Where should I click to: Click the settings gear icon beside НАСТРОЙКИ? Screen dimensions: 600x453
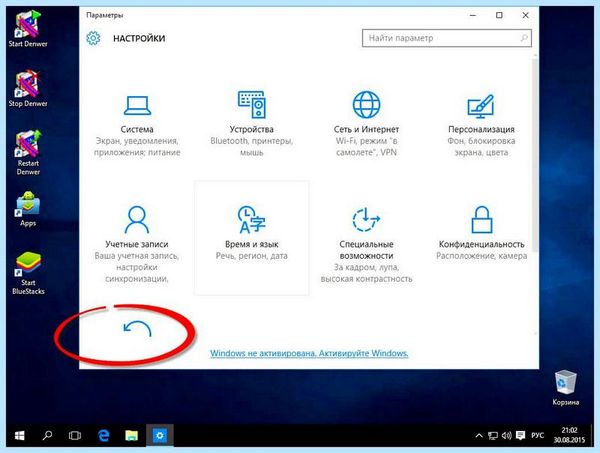pyautogui.click(x=93, y=38)
